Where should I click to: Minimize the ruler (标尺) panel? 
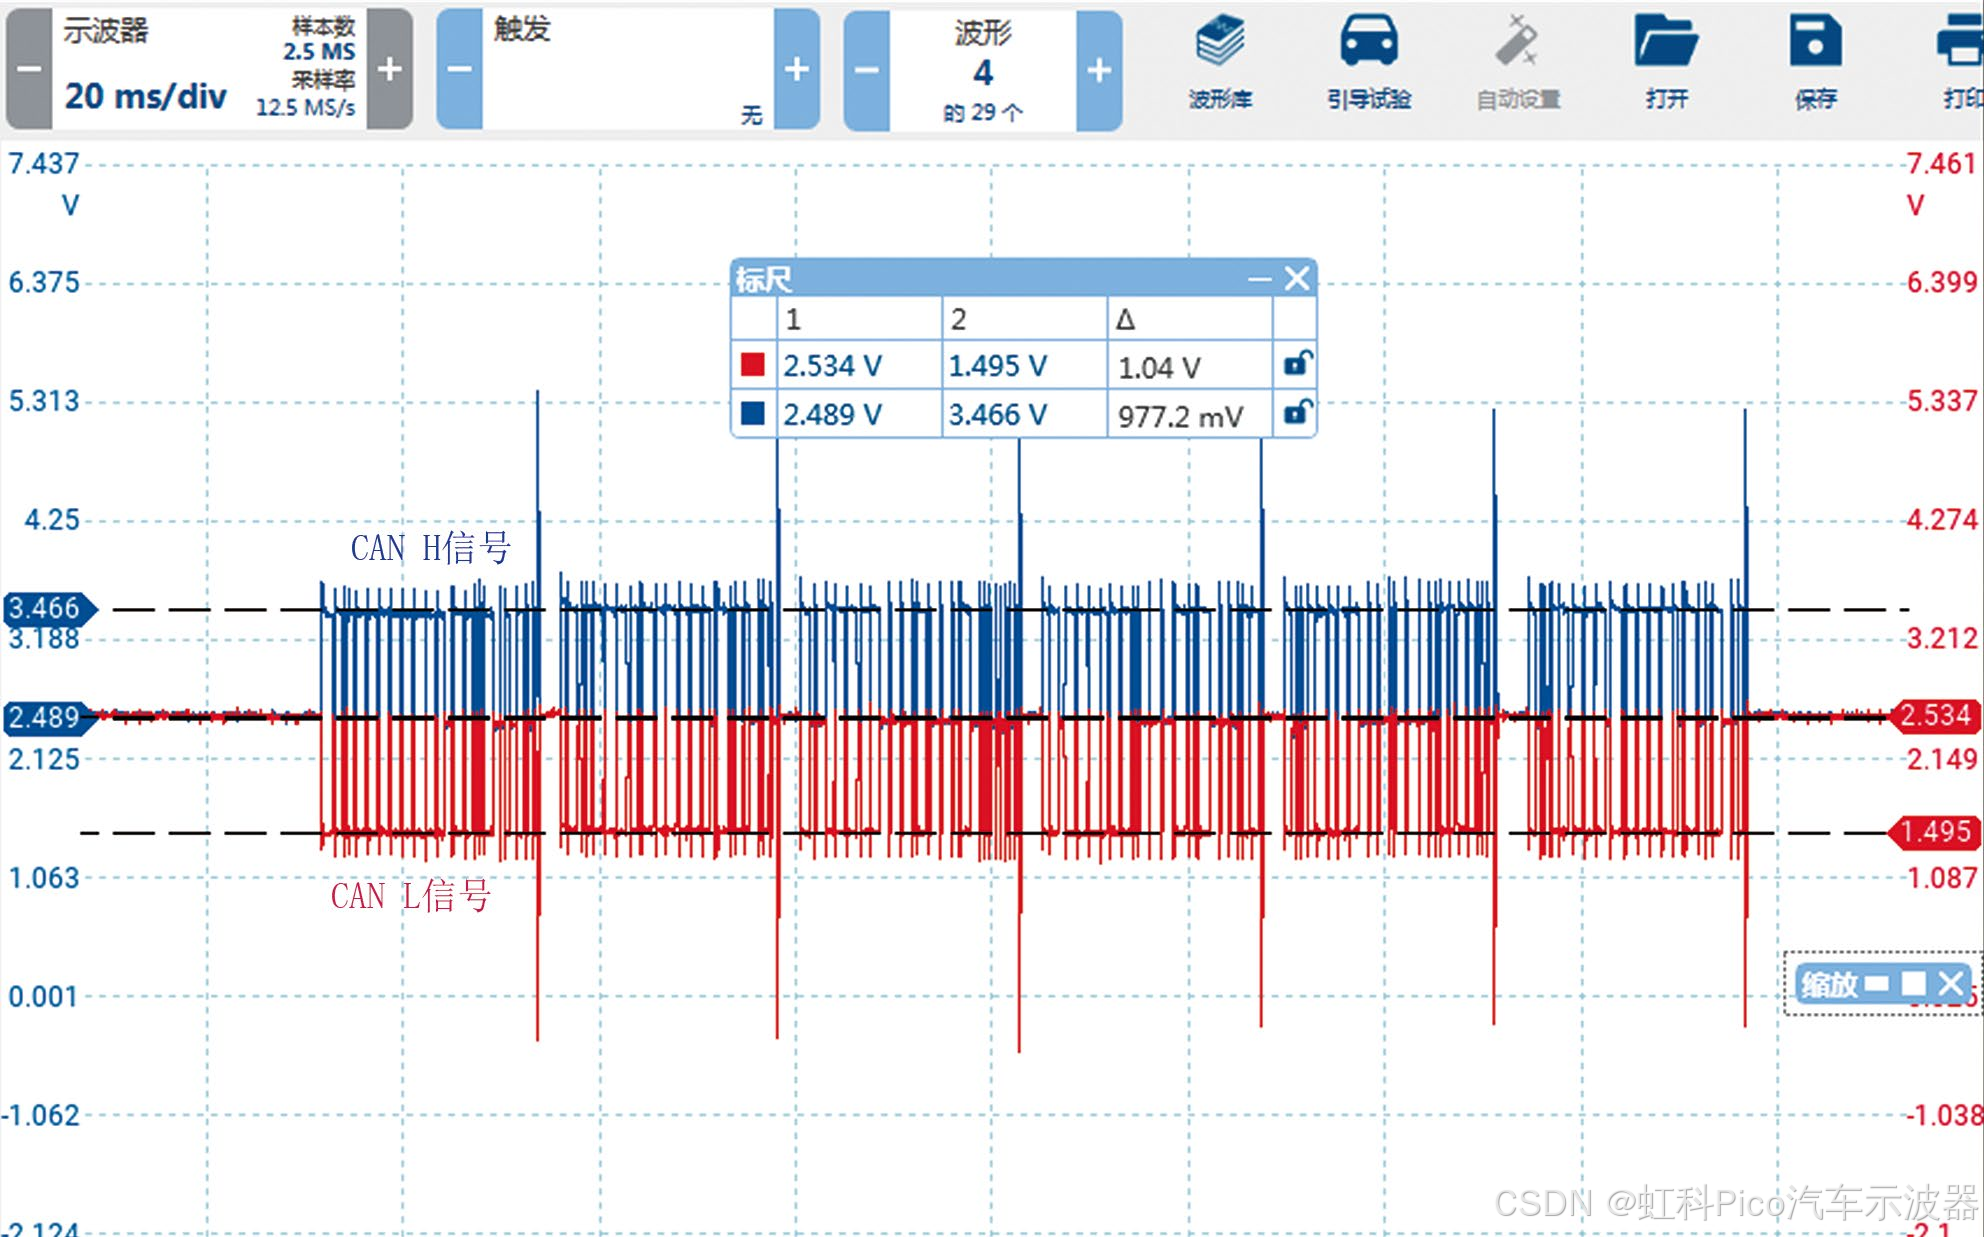1260,279
